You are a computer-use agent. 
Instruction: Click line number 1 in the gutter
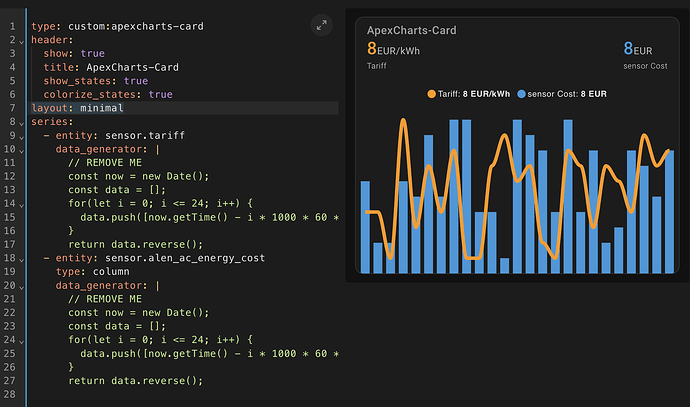click(12, 26)
